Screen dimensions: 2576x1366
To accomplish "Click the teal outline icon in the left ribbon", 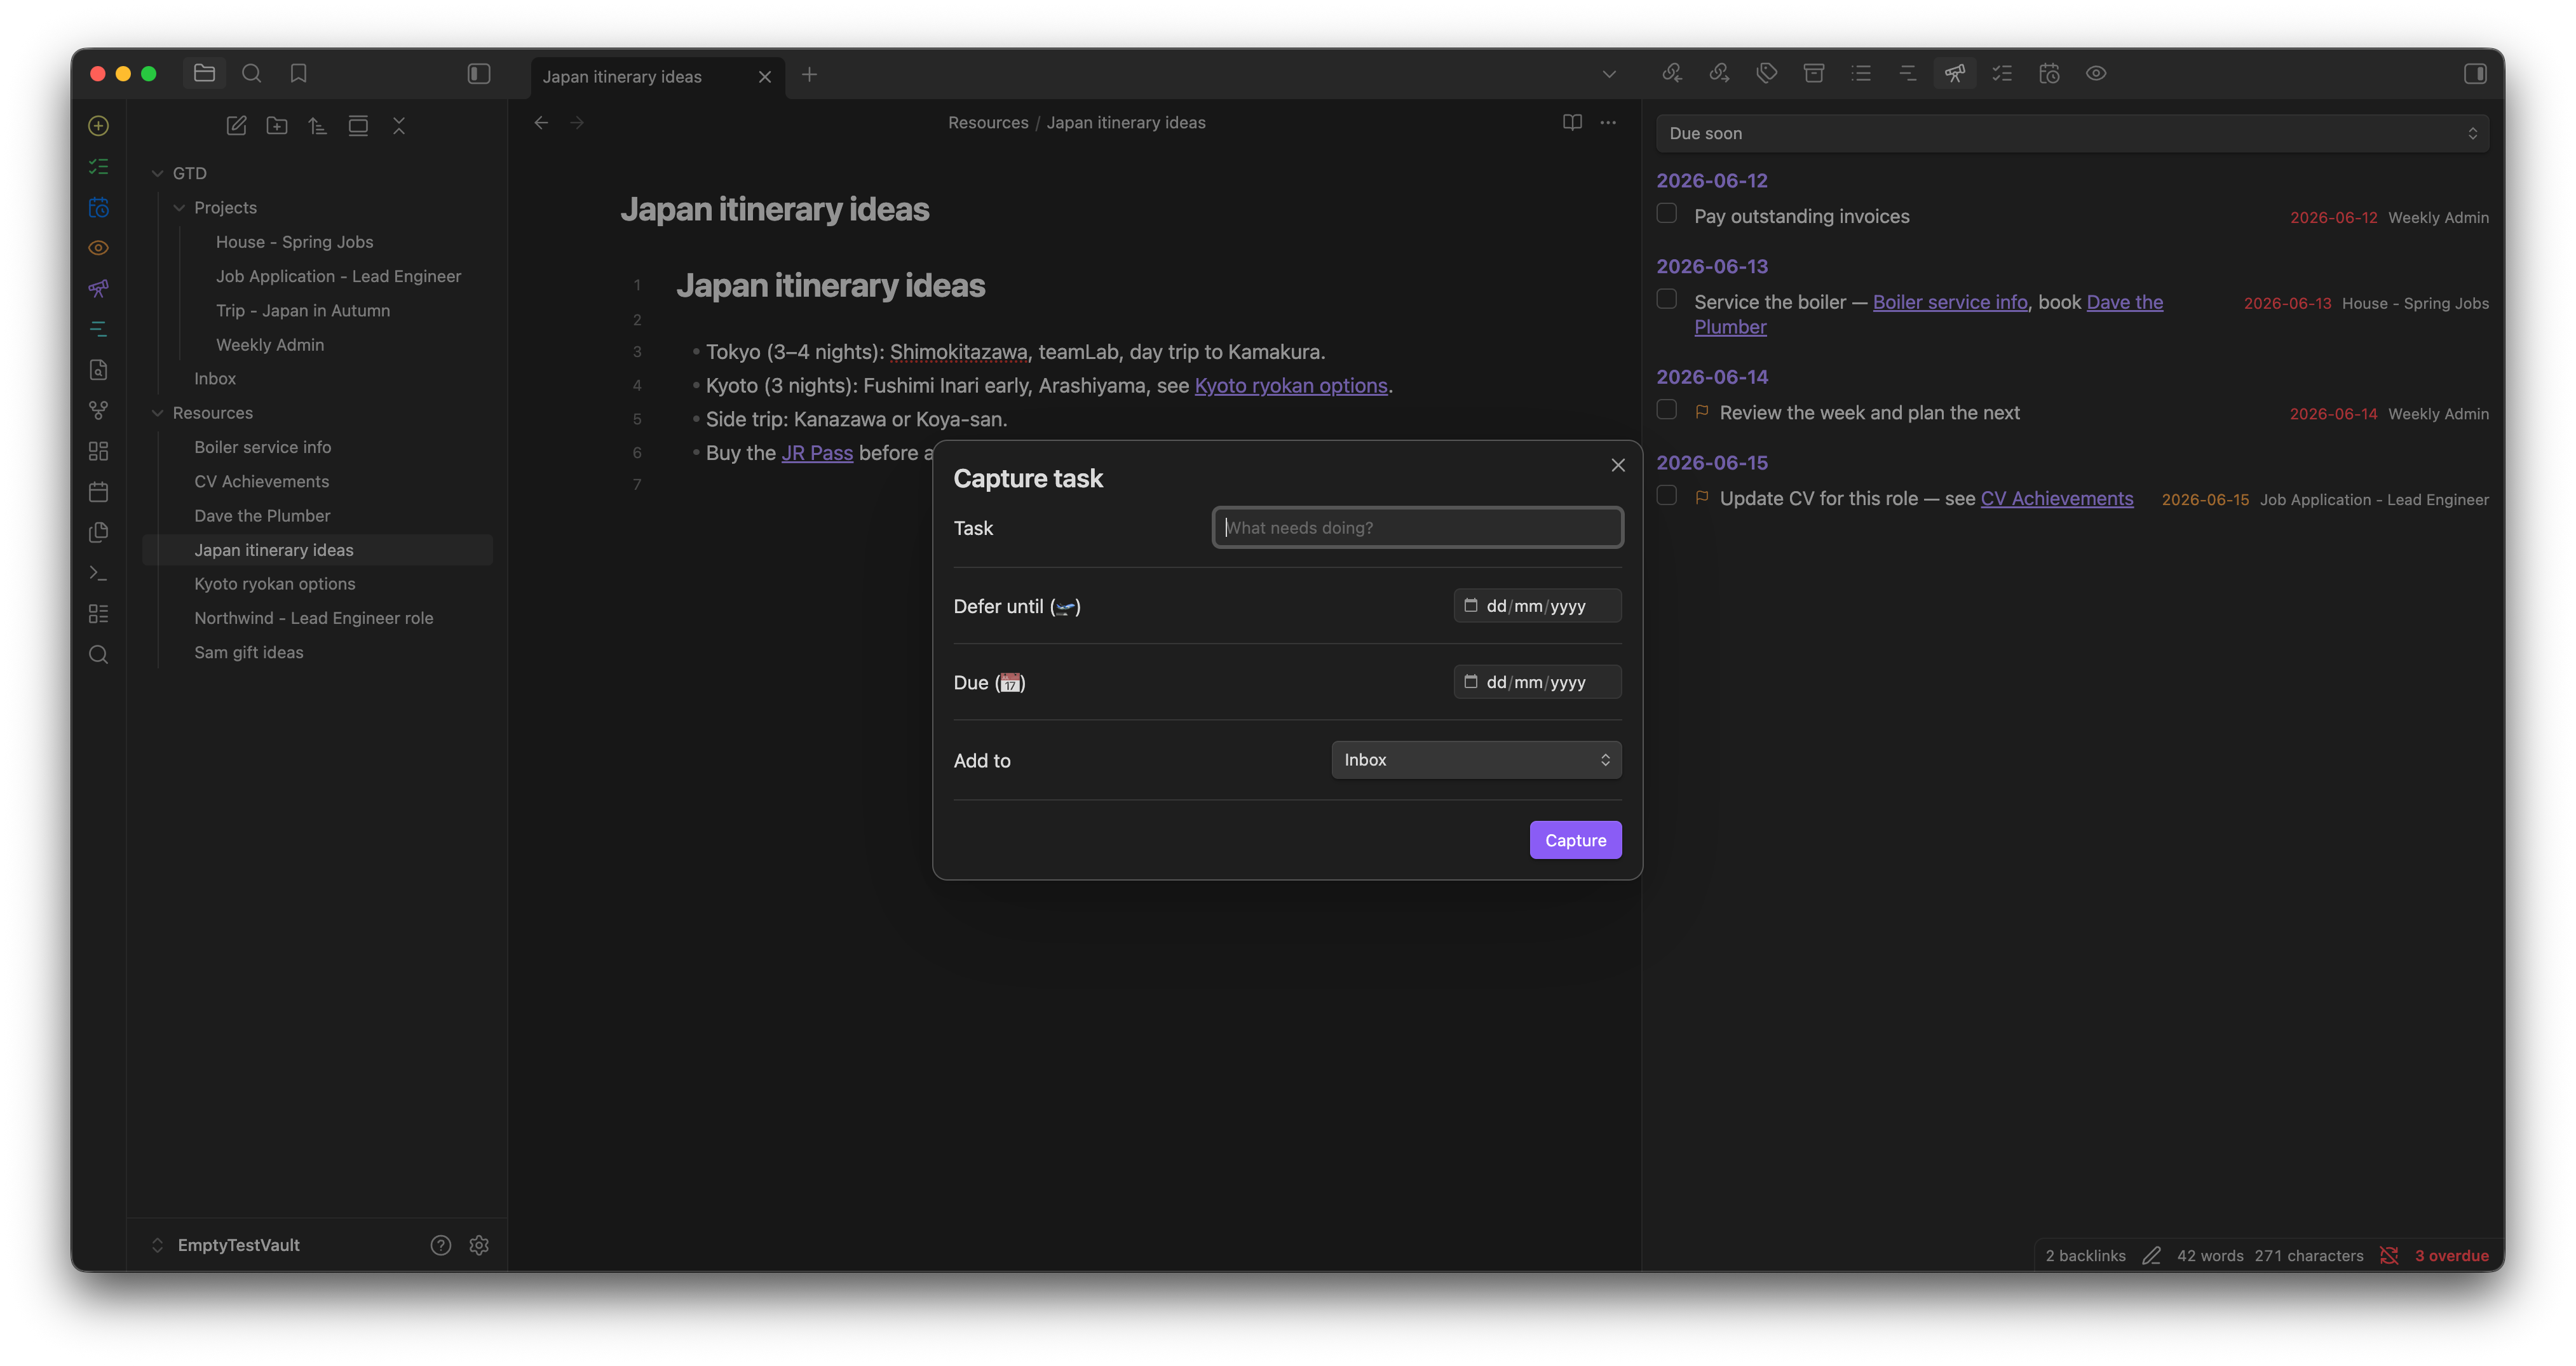I will [x=98, y=329].
